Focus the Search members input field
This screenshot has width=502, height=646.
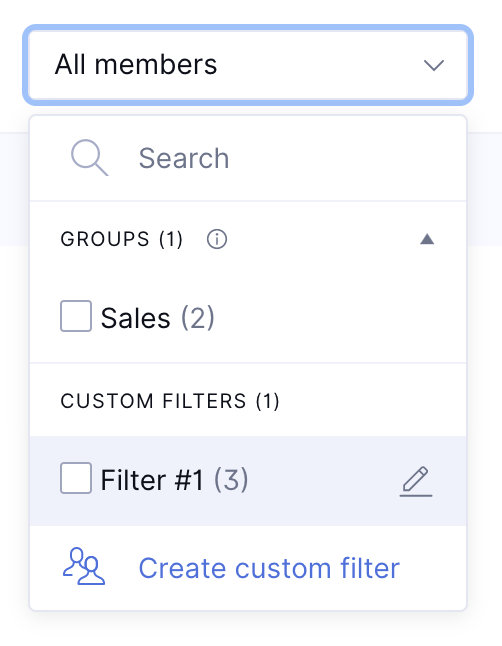click(248, 158)
